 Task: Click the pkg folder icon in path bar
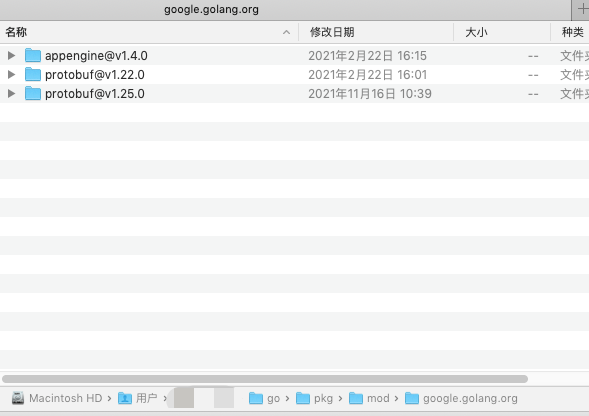303,398
